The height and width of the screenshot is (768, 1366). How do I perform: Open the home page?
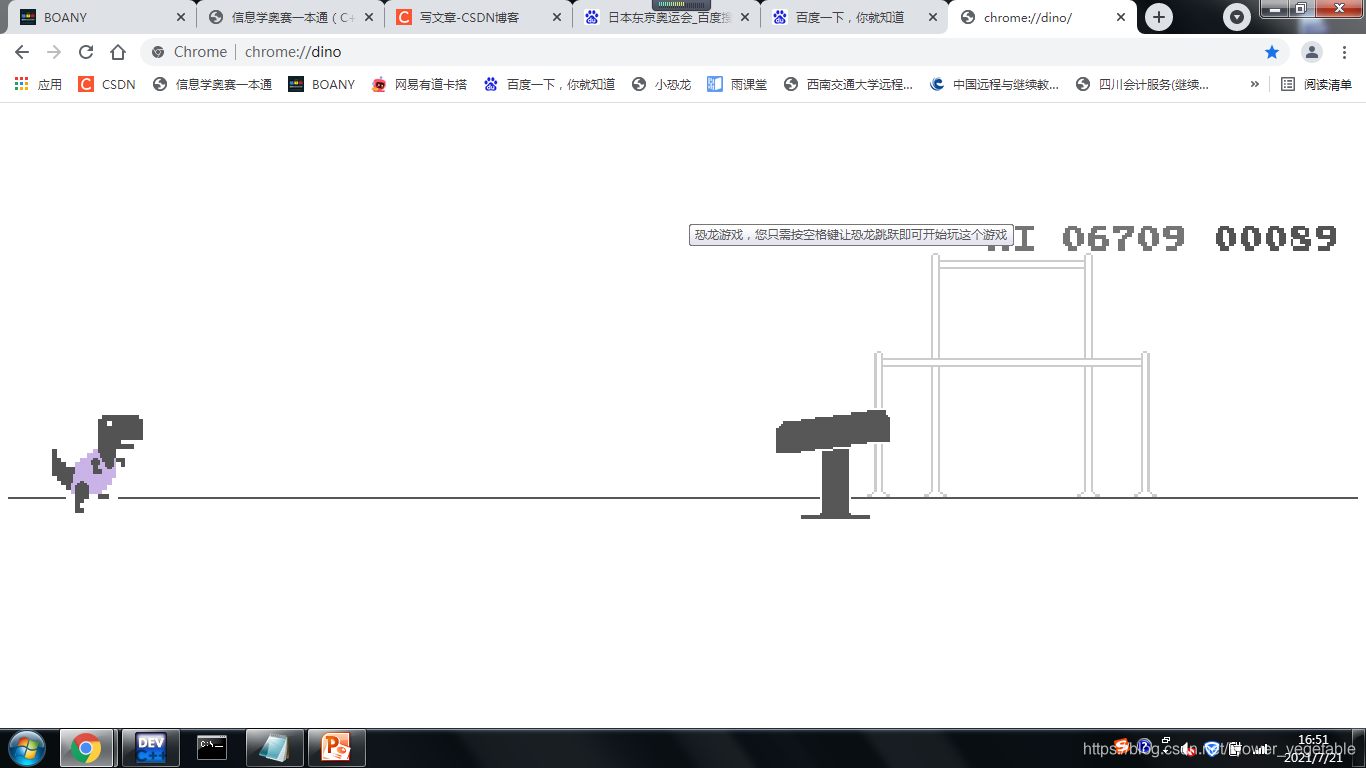(118, 52)
